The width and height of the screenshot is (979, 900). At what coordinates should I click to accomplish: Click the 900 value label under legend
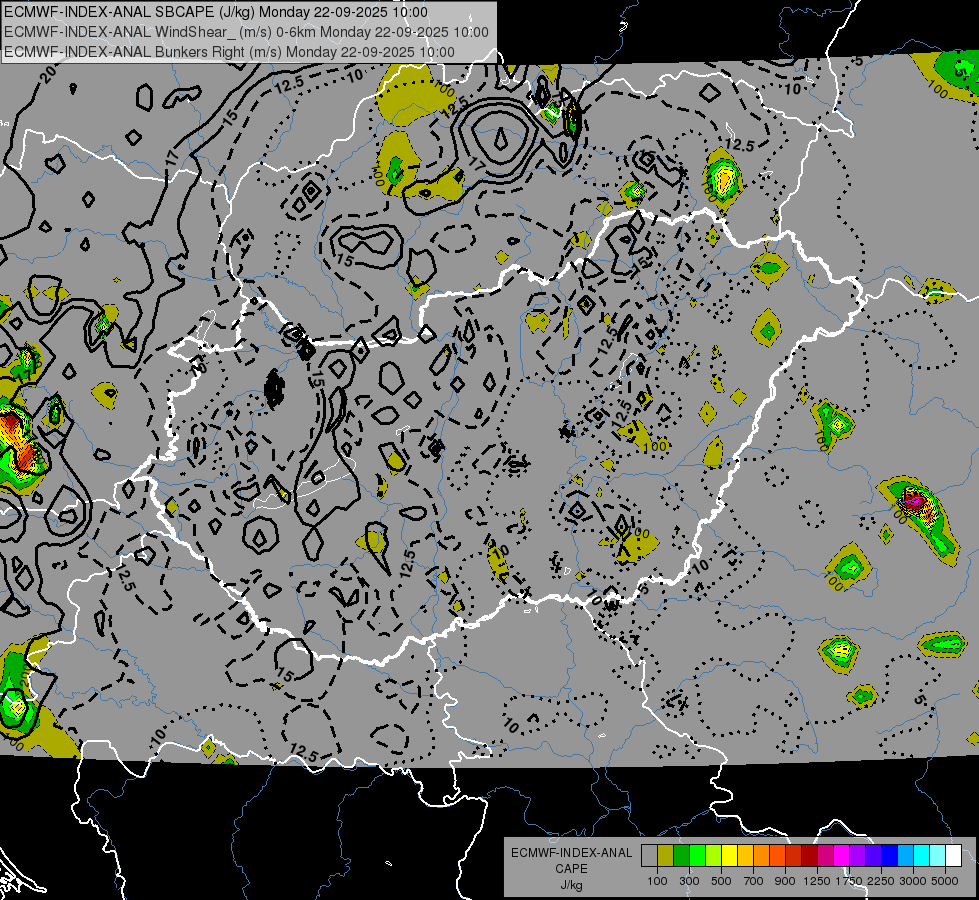tap(785, 880)
